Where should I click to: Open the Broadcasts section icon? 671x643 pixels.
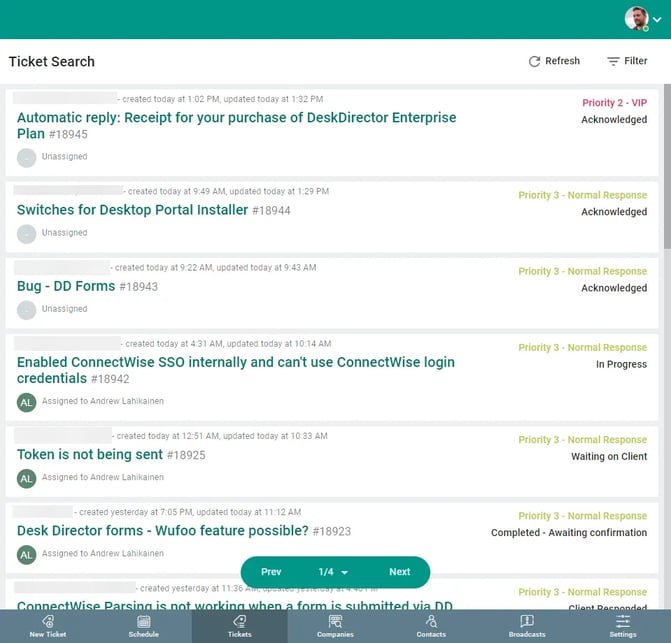click(x=527, y=621)
